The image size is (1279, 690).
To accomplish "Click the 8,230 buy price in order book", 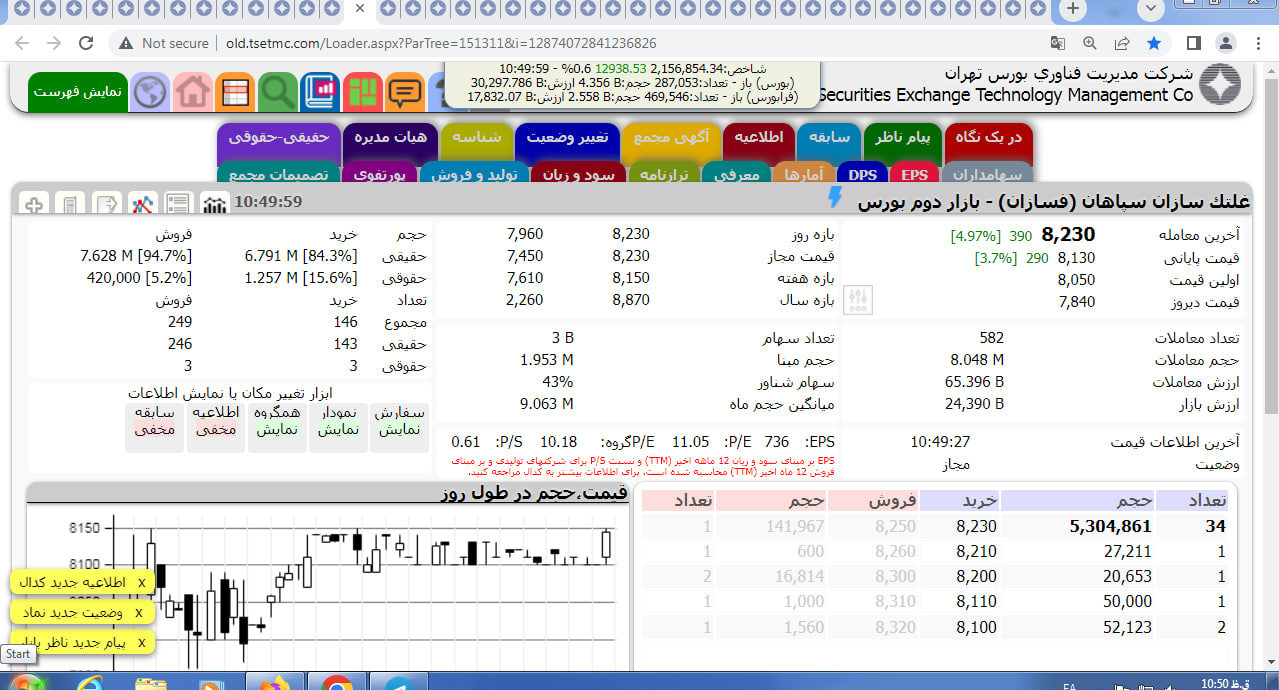I will 976,526.
